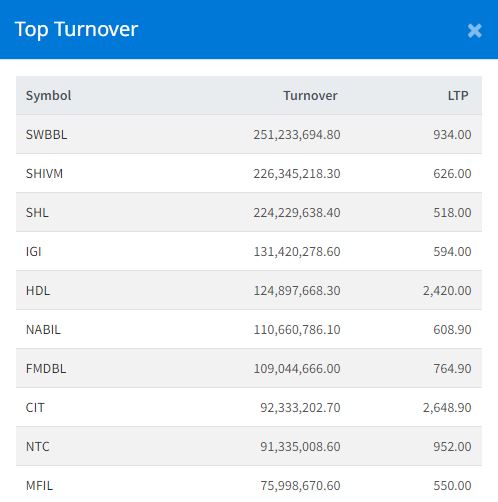Click NTC's LTP 952.00
Viewport: 498px width, 502px height.
click(452, 447)
